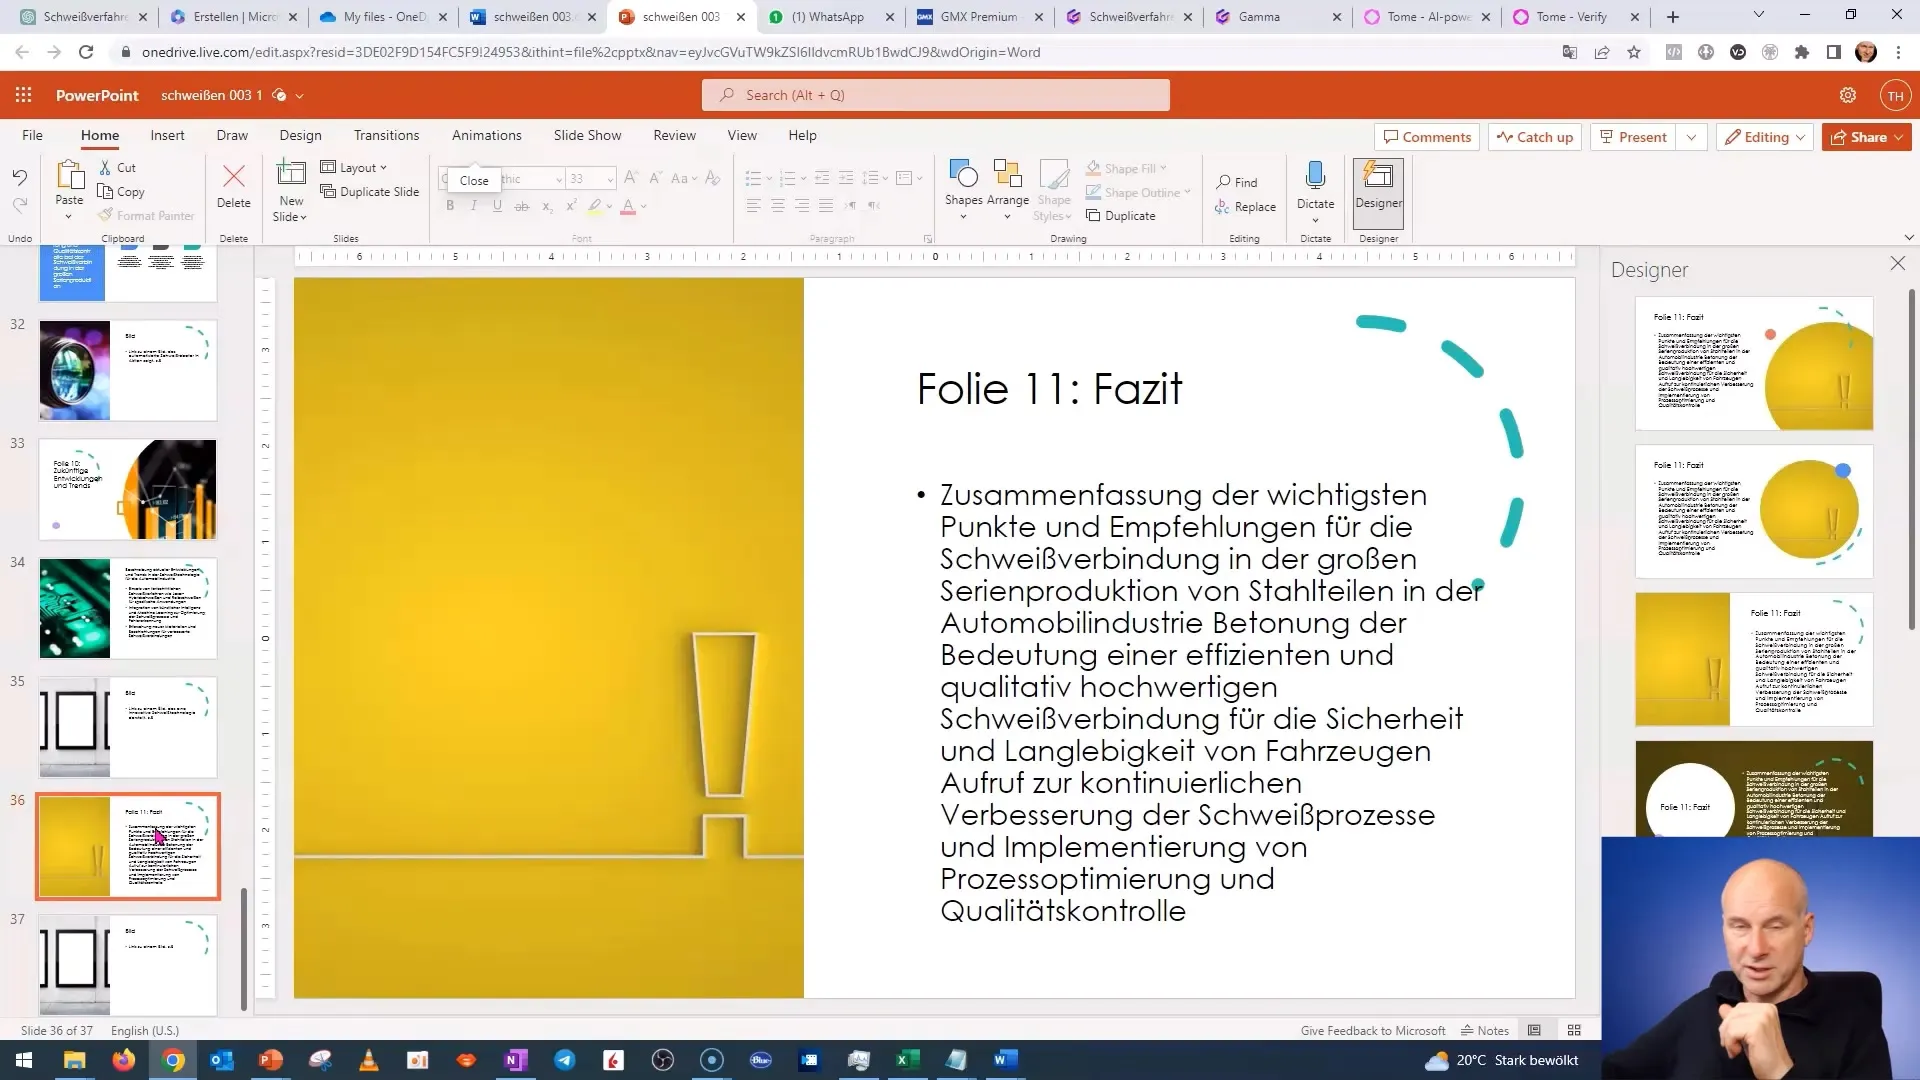Open the Animations tab dropdown
1920x1080 pixels.
(x=488, y=135)
